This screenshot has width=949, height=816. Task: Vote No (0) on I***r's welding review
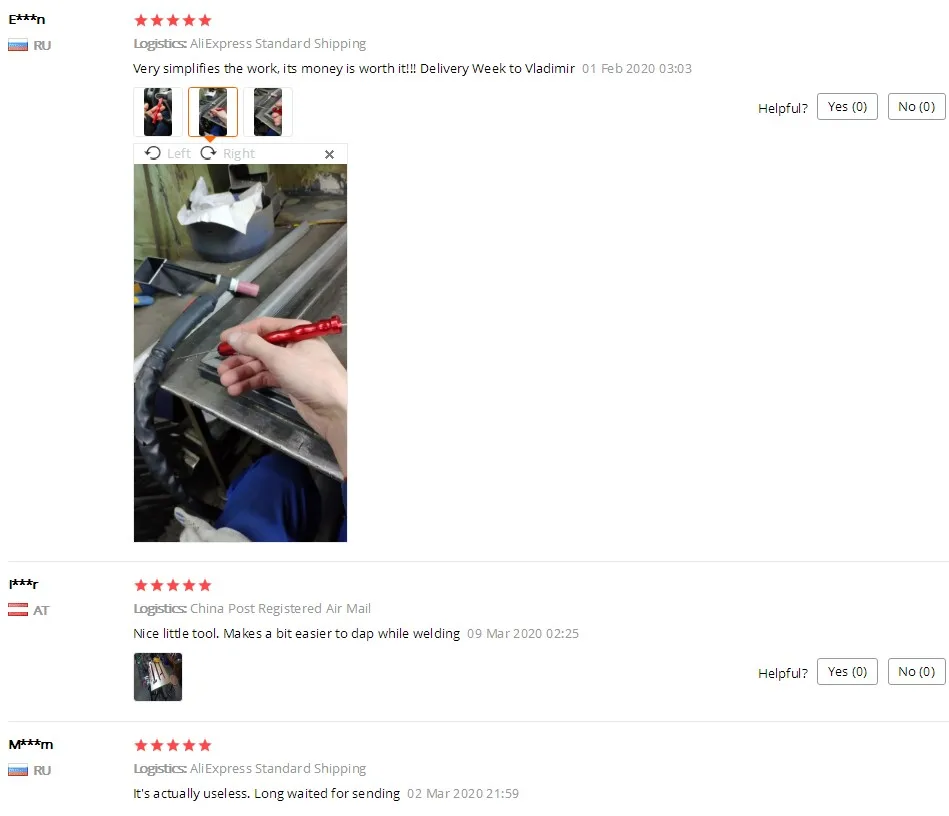(916, 671)
